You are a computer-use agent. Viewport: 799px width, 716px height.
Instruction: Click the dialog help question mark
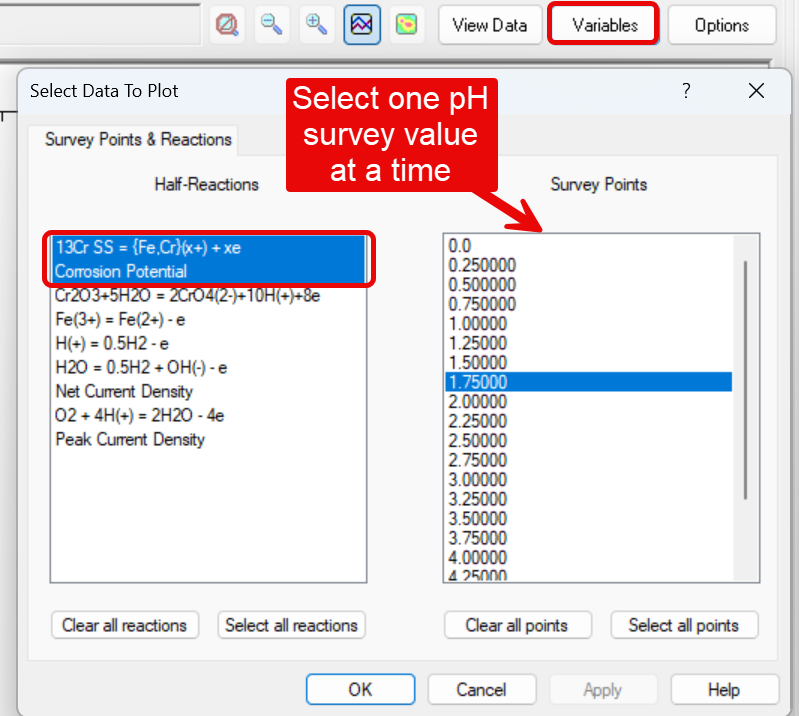(x=686, y=91)
